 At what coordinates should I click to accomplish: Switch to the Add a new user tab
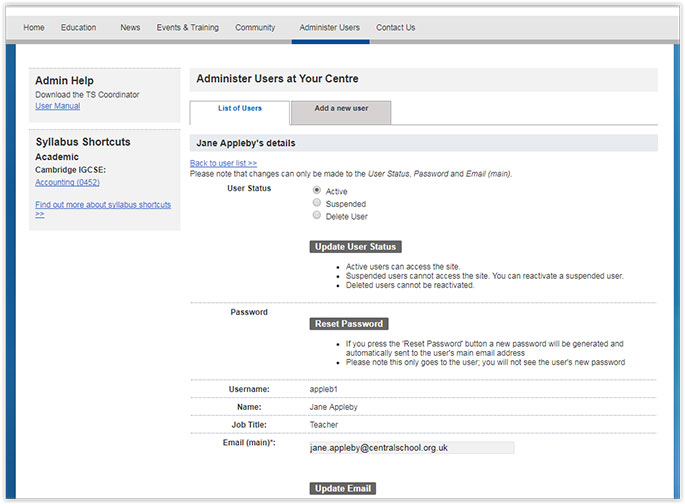[341, 108]
